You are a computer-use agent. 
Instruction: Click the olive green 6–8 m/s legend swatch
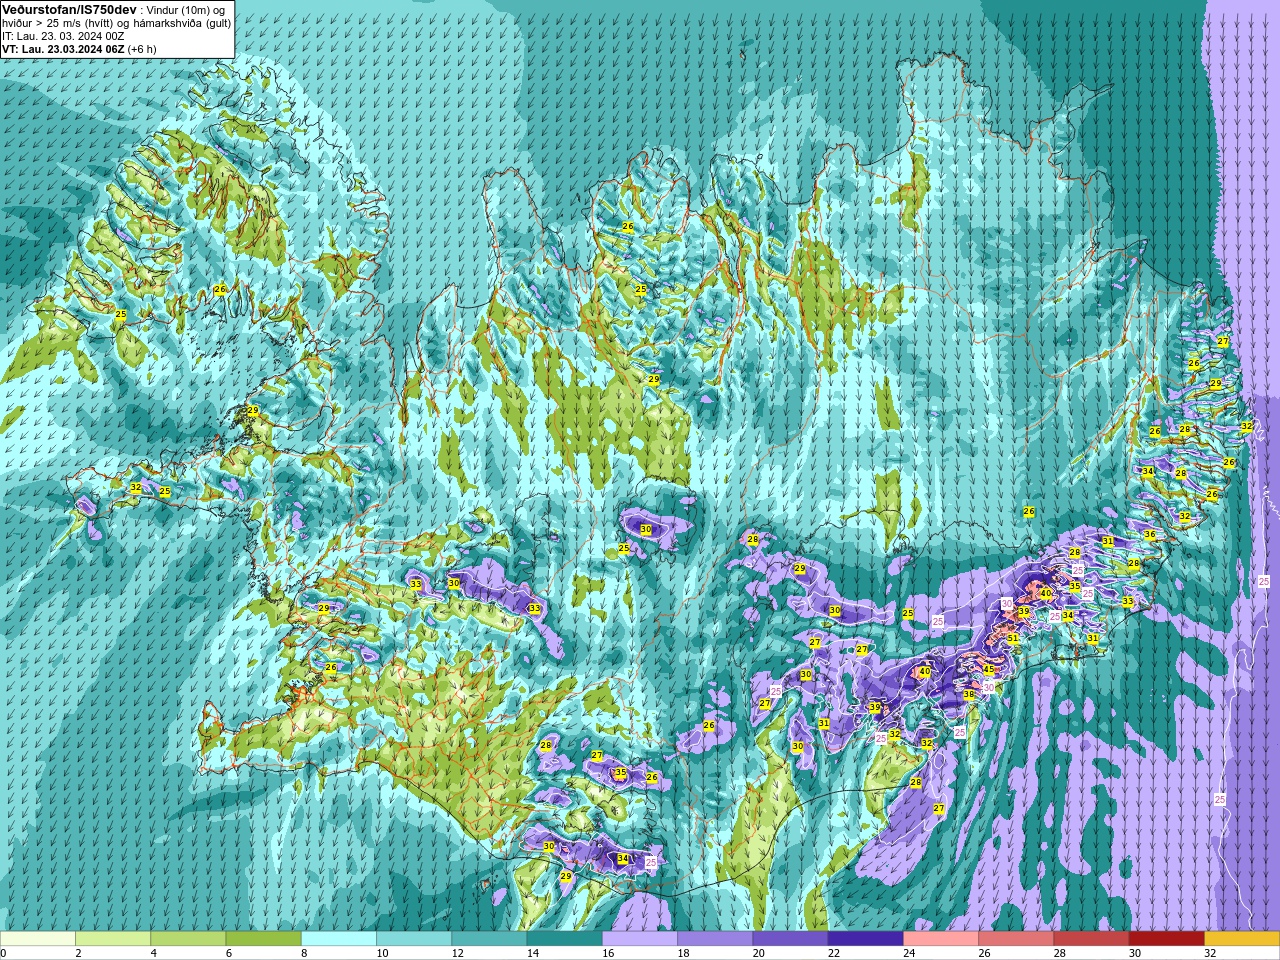coord(263,939)
